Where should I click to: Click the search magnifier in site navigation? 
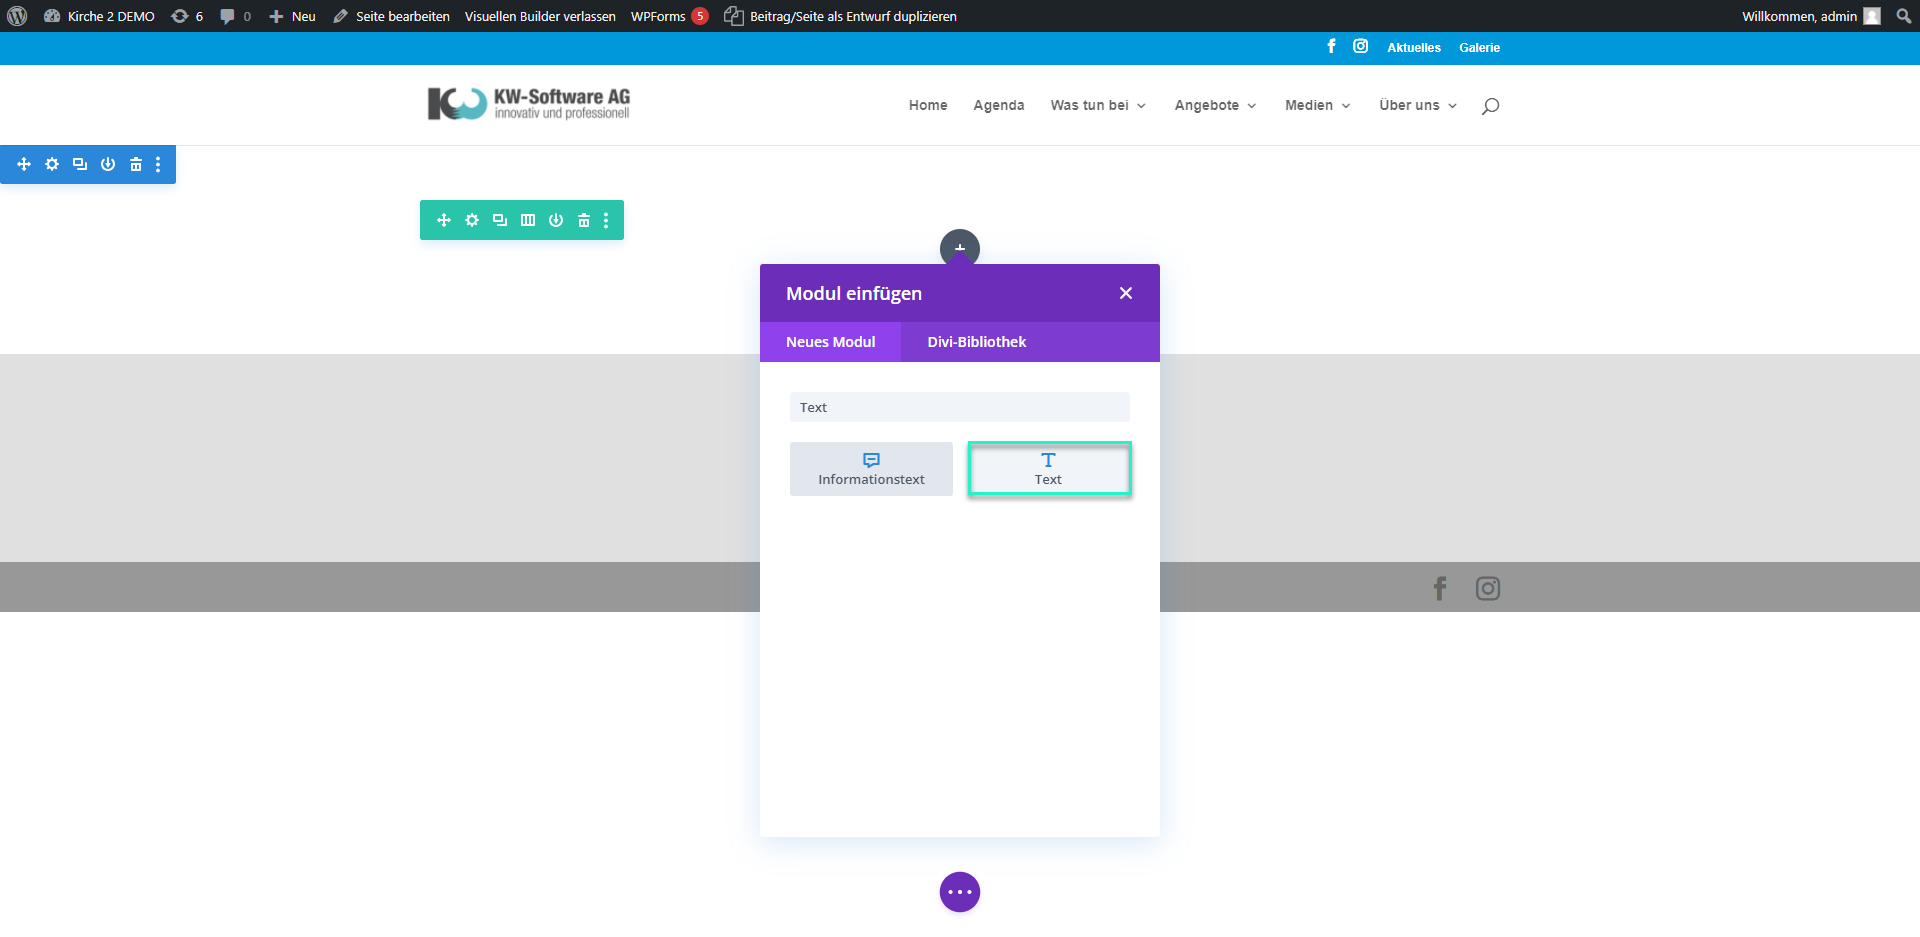pyautogui.click(x=1490, y=106)
